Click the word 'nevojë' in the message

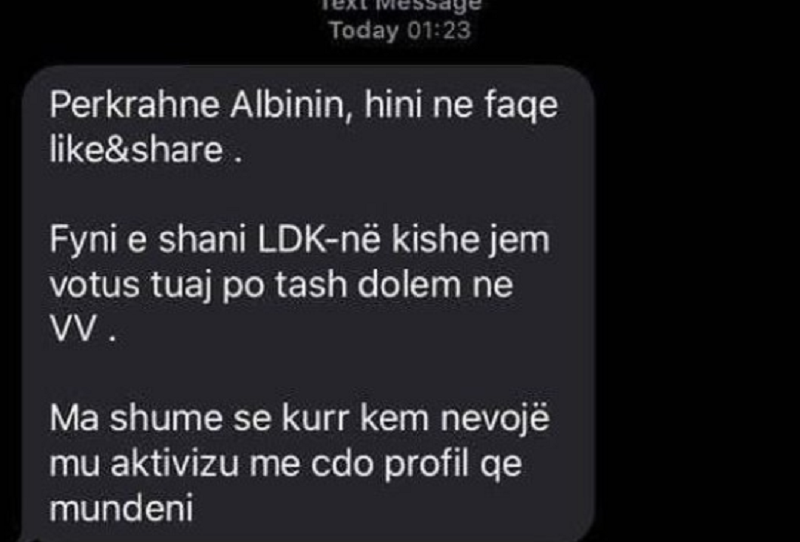tap(495, 418)
